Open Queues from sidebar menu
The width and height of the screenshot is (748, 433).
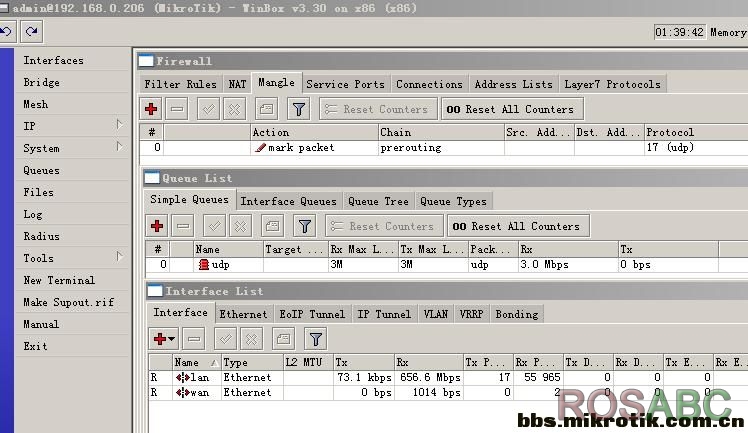point(42,170)
